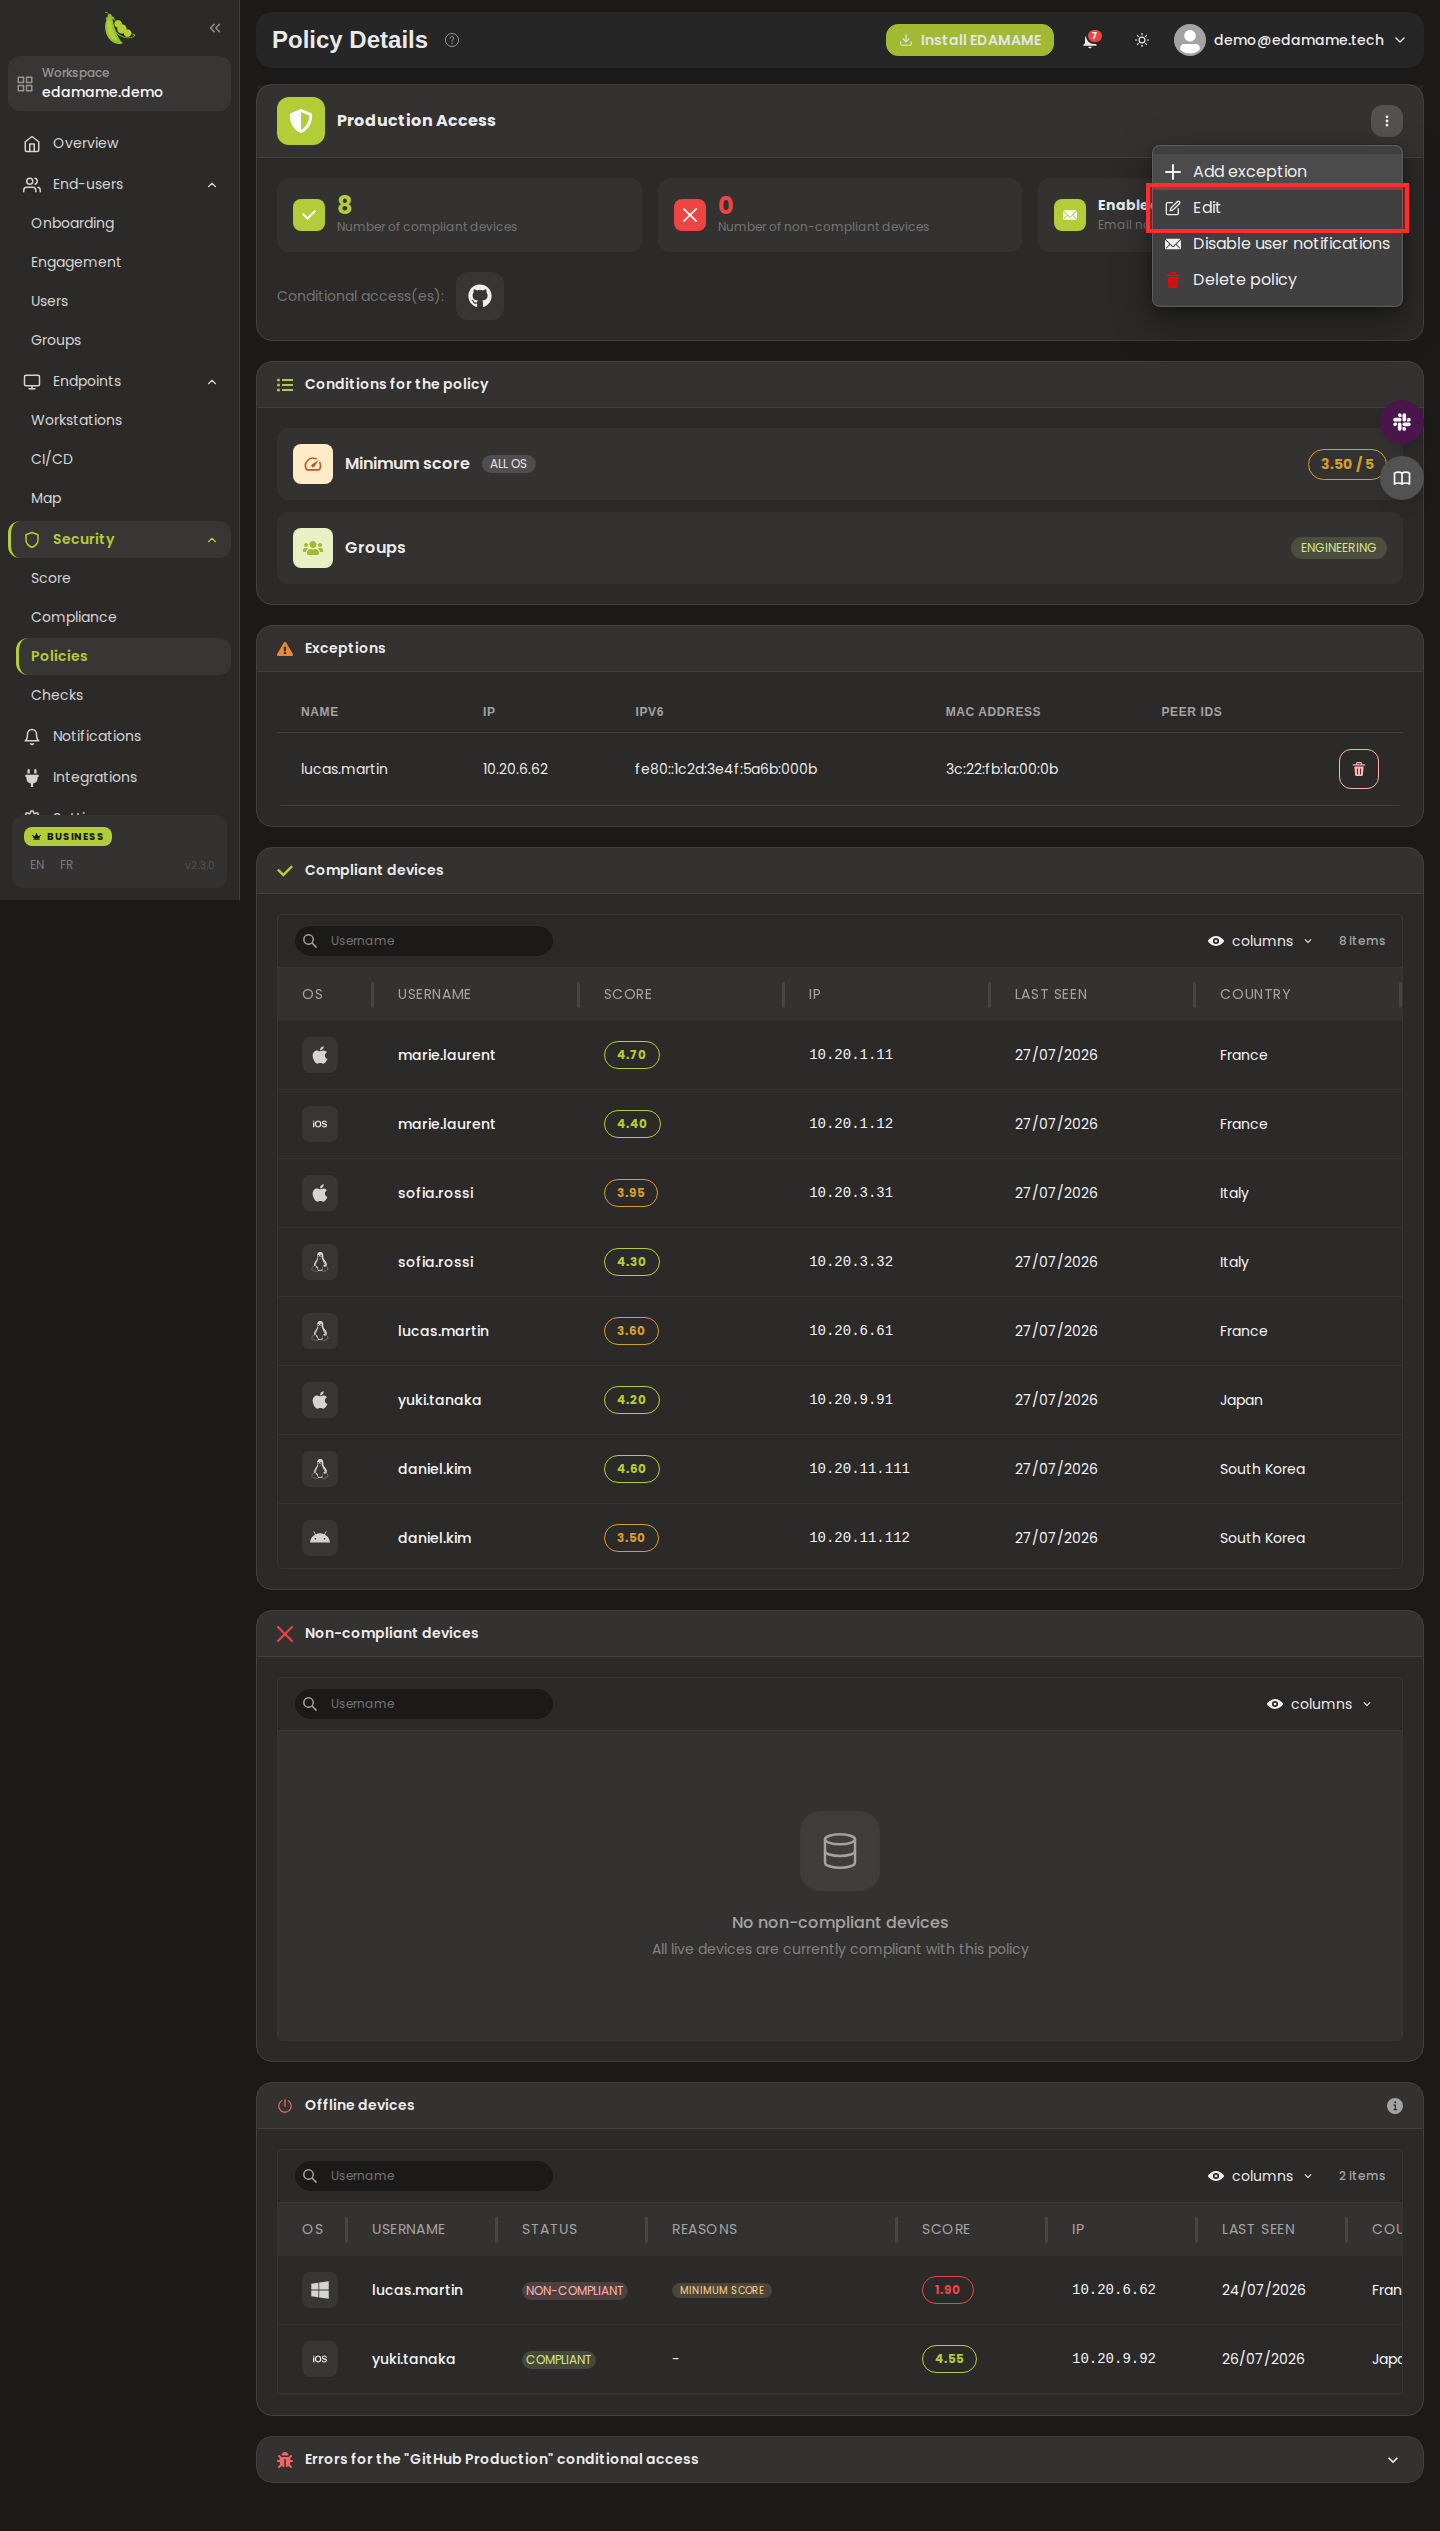1440x2531 pixels.
Task: Go to the Compliance page in sidebar
Action: tap(73, 617)
